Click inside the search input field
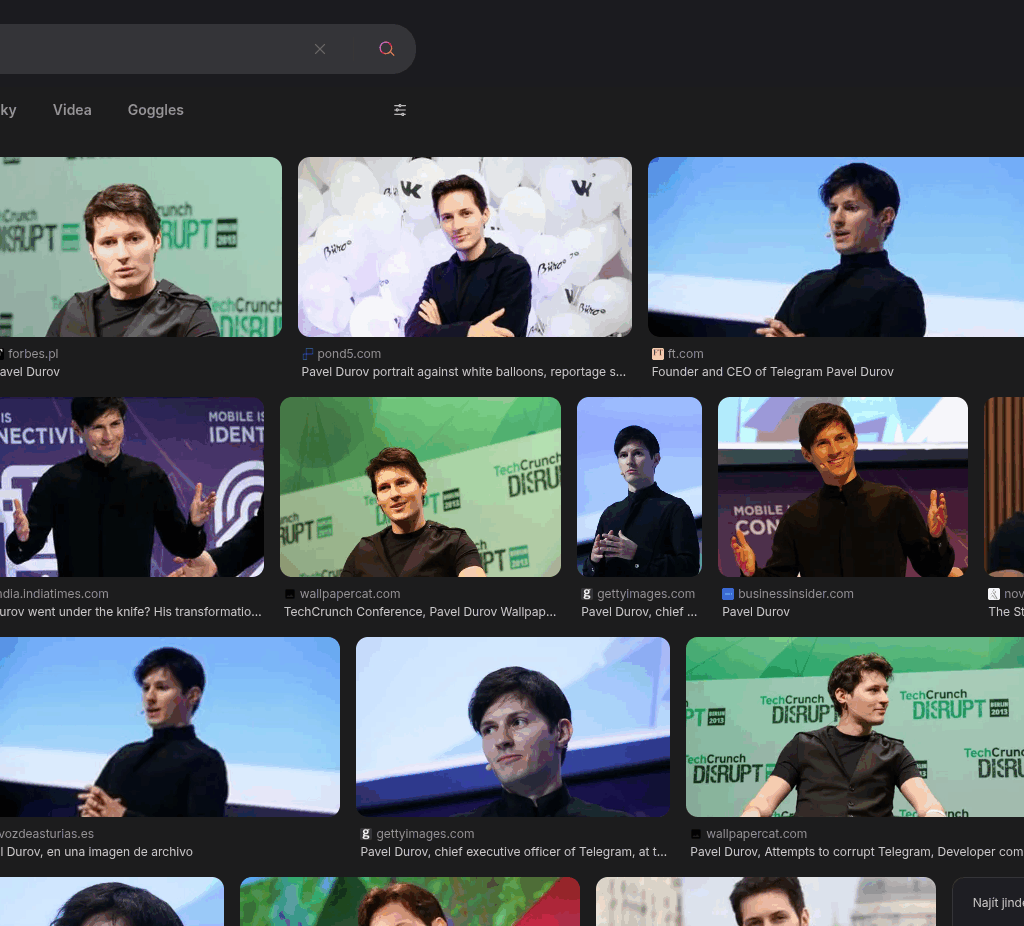This screenshot has width=1024, height=926. [150, 49]
